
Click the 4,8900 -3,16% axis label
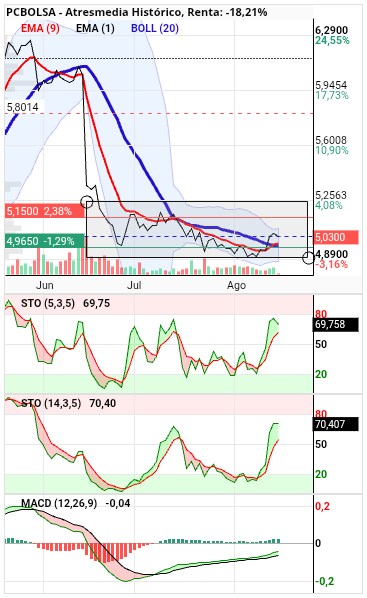pos(332,259)
